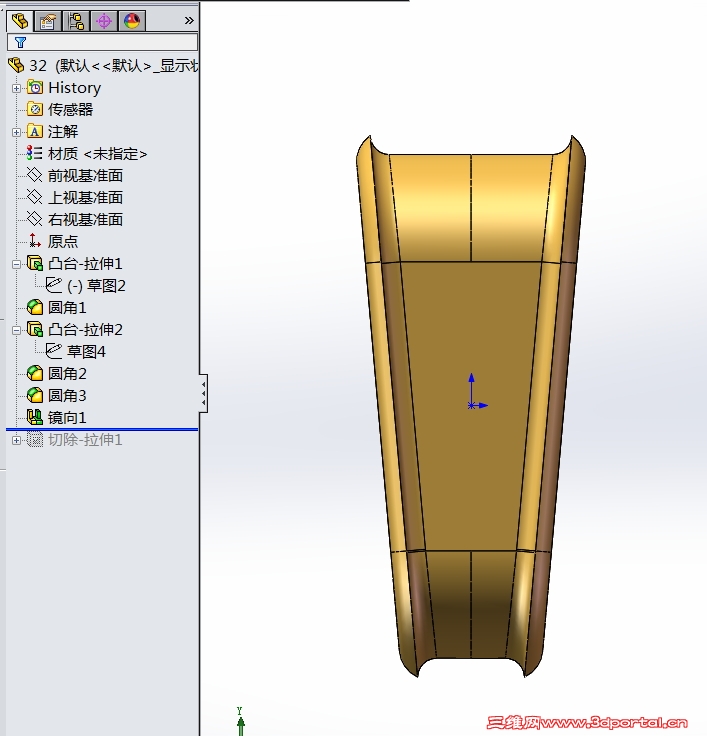The width and height of the screenshot is (707, 736).
Task: Click the blue rollback bar
Action: [102, 429]
